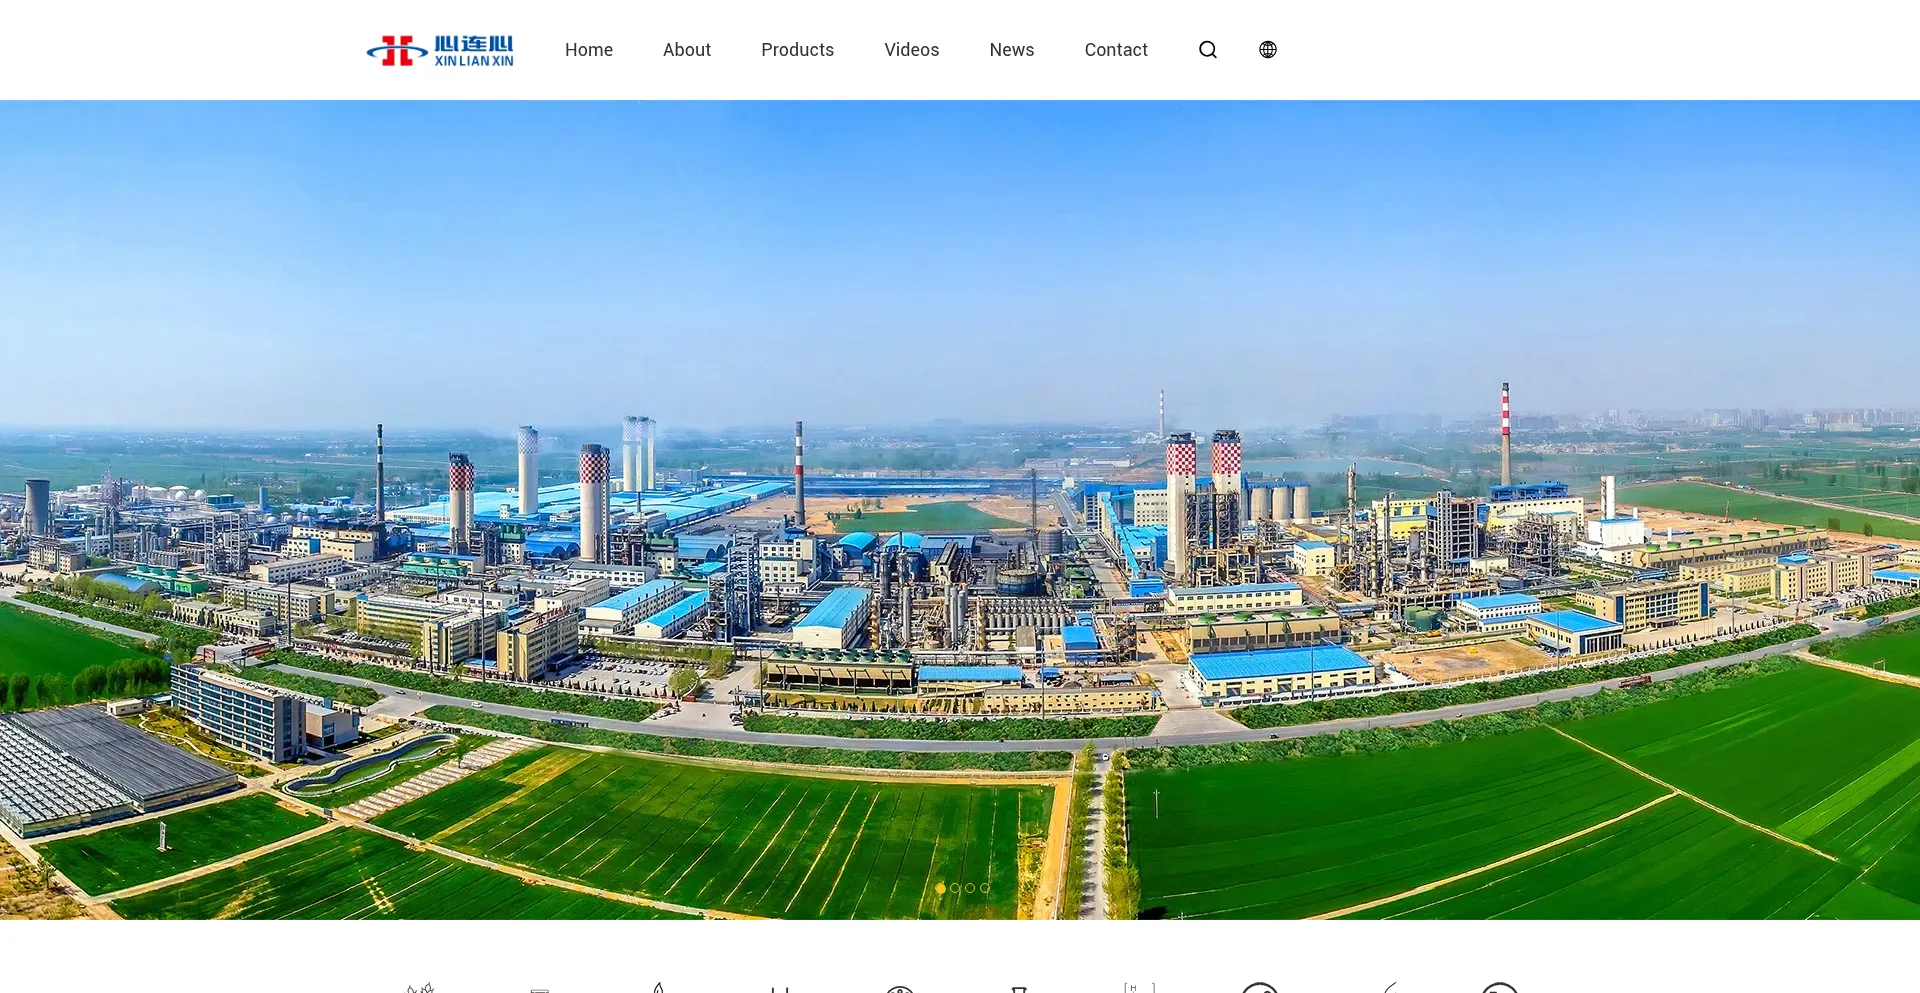The width and height of the screenshot is (1920, 993).
Task: Switch to the third banner slide dot
Action: (970, 888)
